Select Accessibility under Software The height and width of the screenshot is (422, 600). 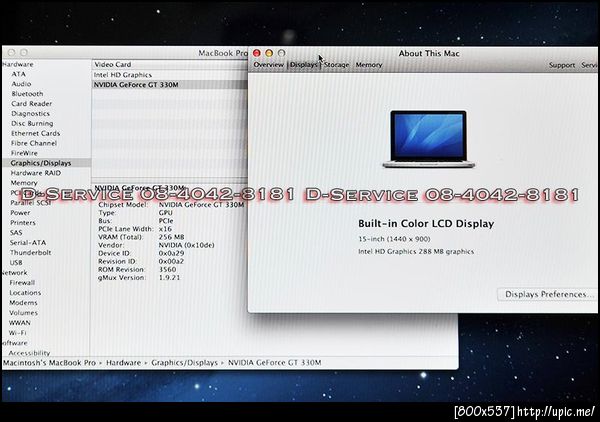(x=29, y=353)
